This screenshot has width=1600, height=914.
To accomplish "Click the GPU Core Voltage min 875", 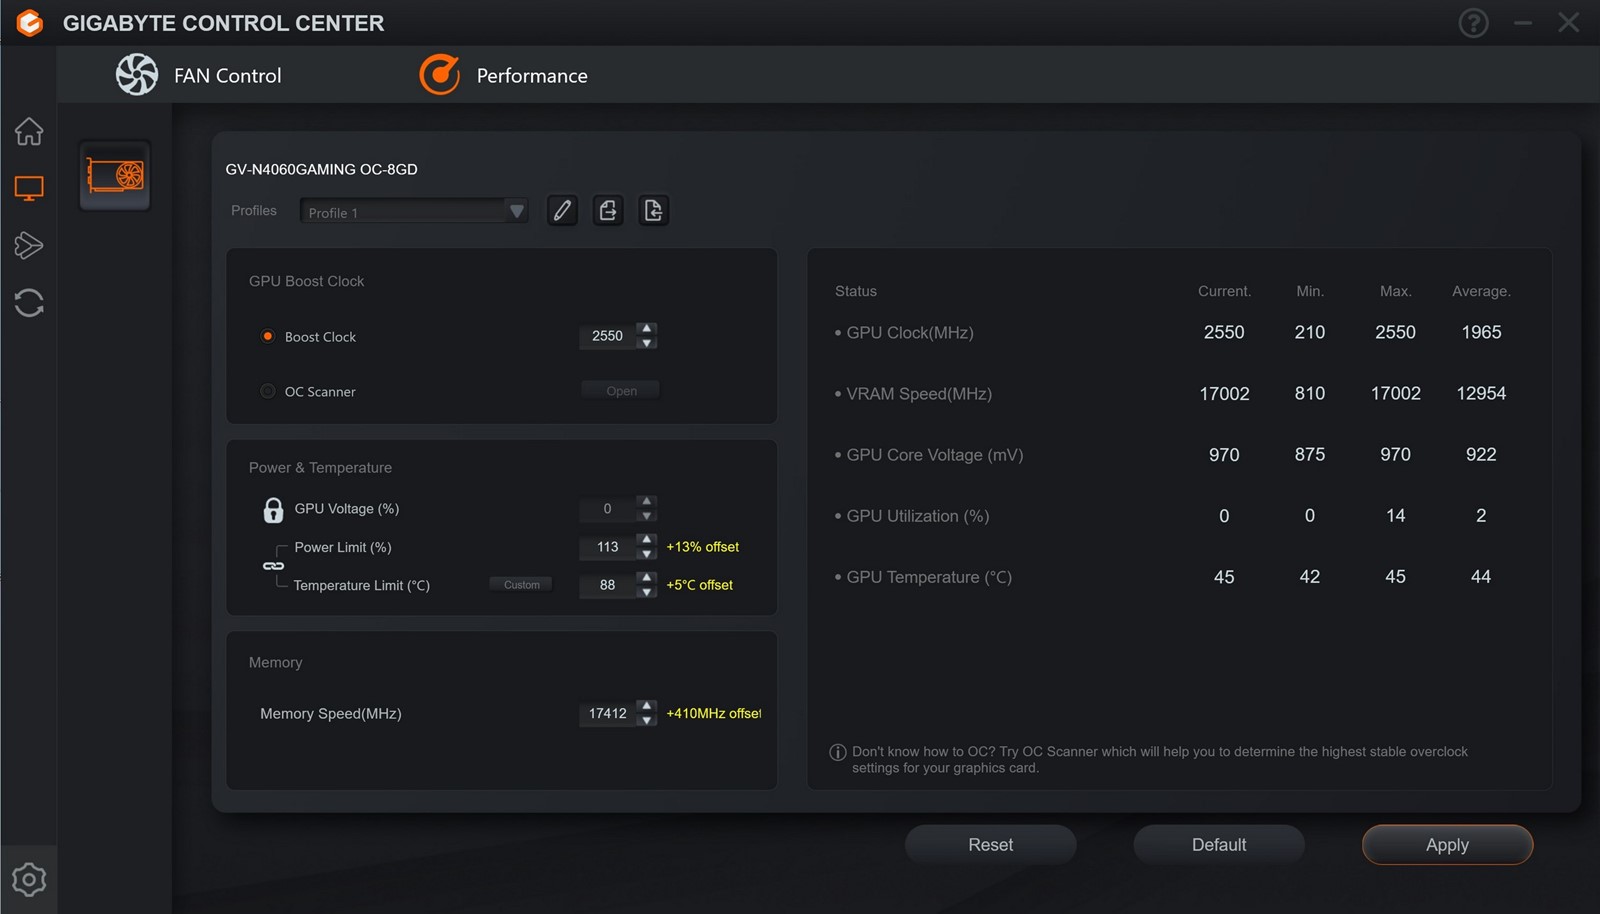I will (1310, 454).
